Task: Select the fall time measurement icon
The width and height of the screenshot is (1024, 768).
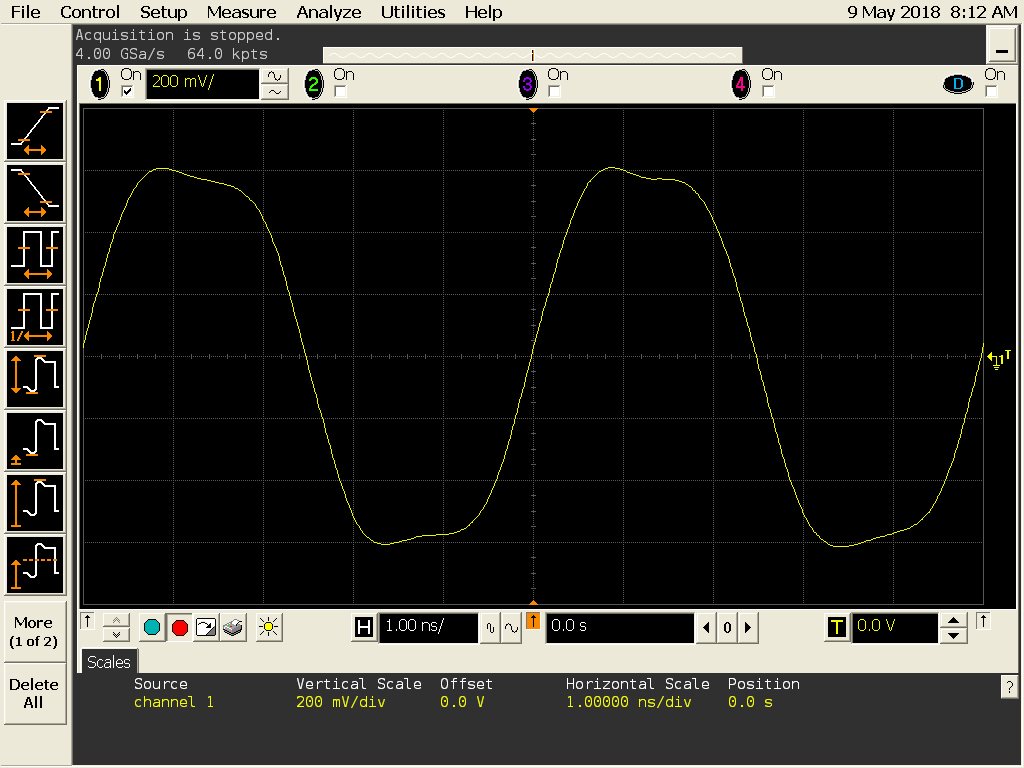Action: tap(35, 193)
